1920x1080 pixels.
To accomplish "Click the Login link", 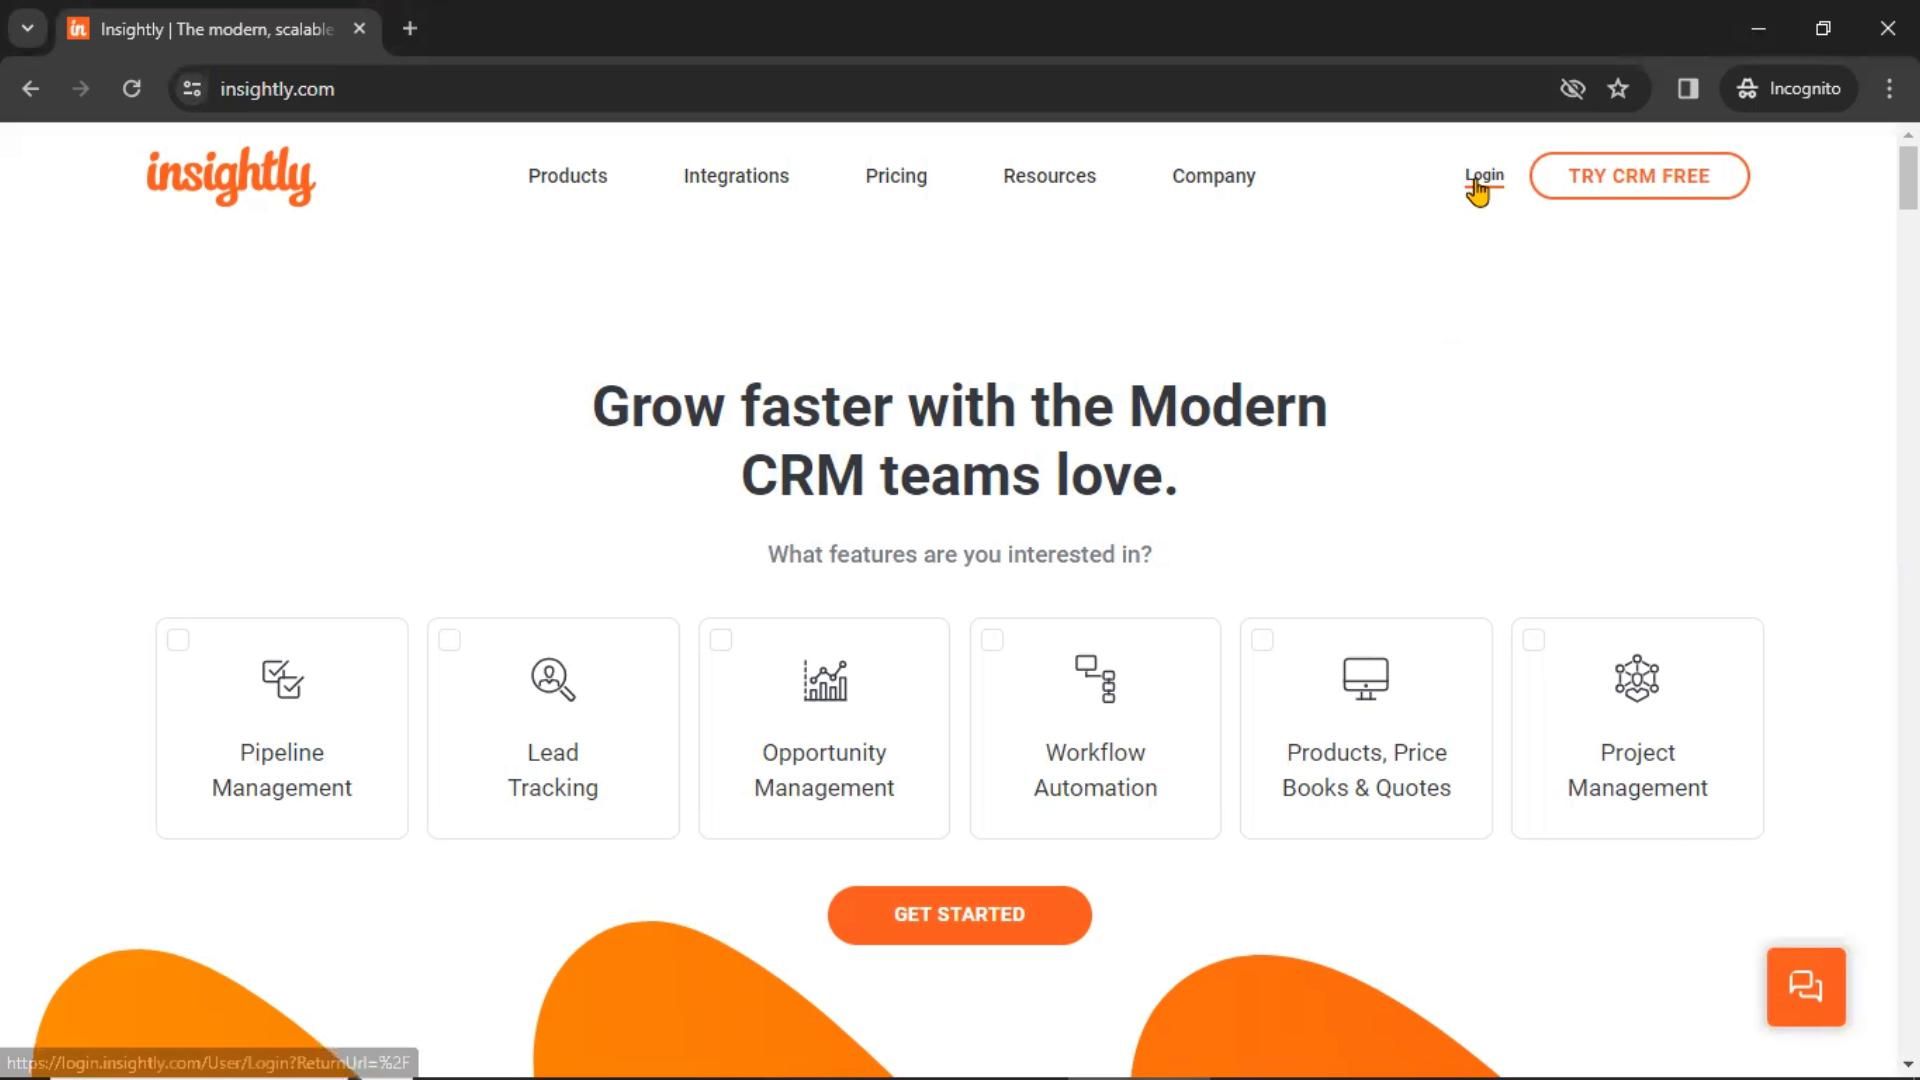I will click(x=1484, y=175).
